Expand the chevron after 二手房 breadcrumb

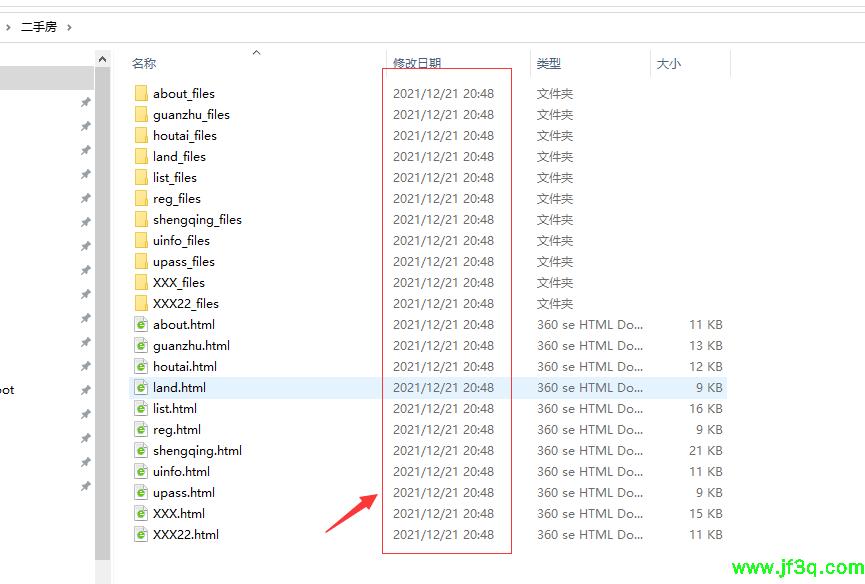tap(69, 27)
